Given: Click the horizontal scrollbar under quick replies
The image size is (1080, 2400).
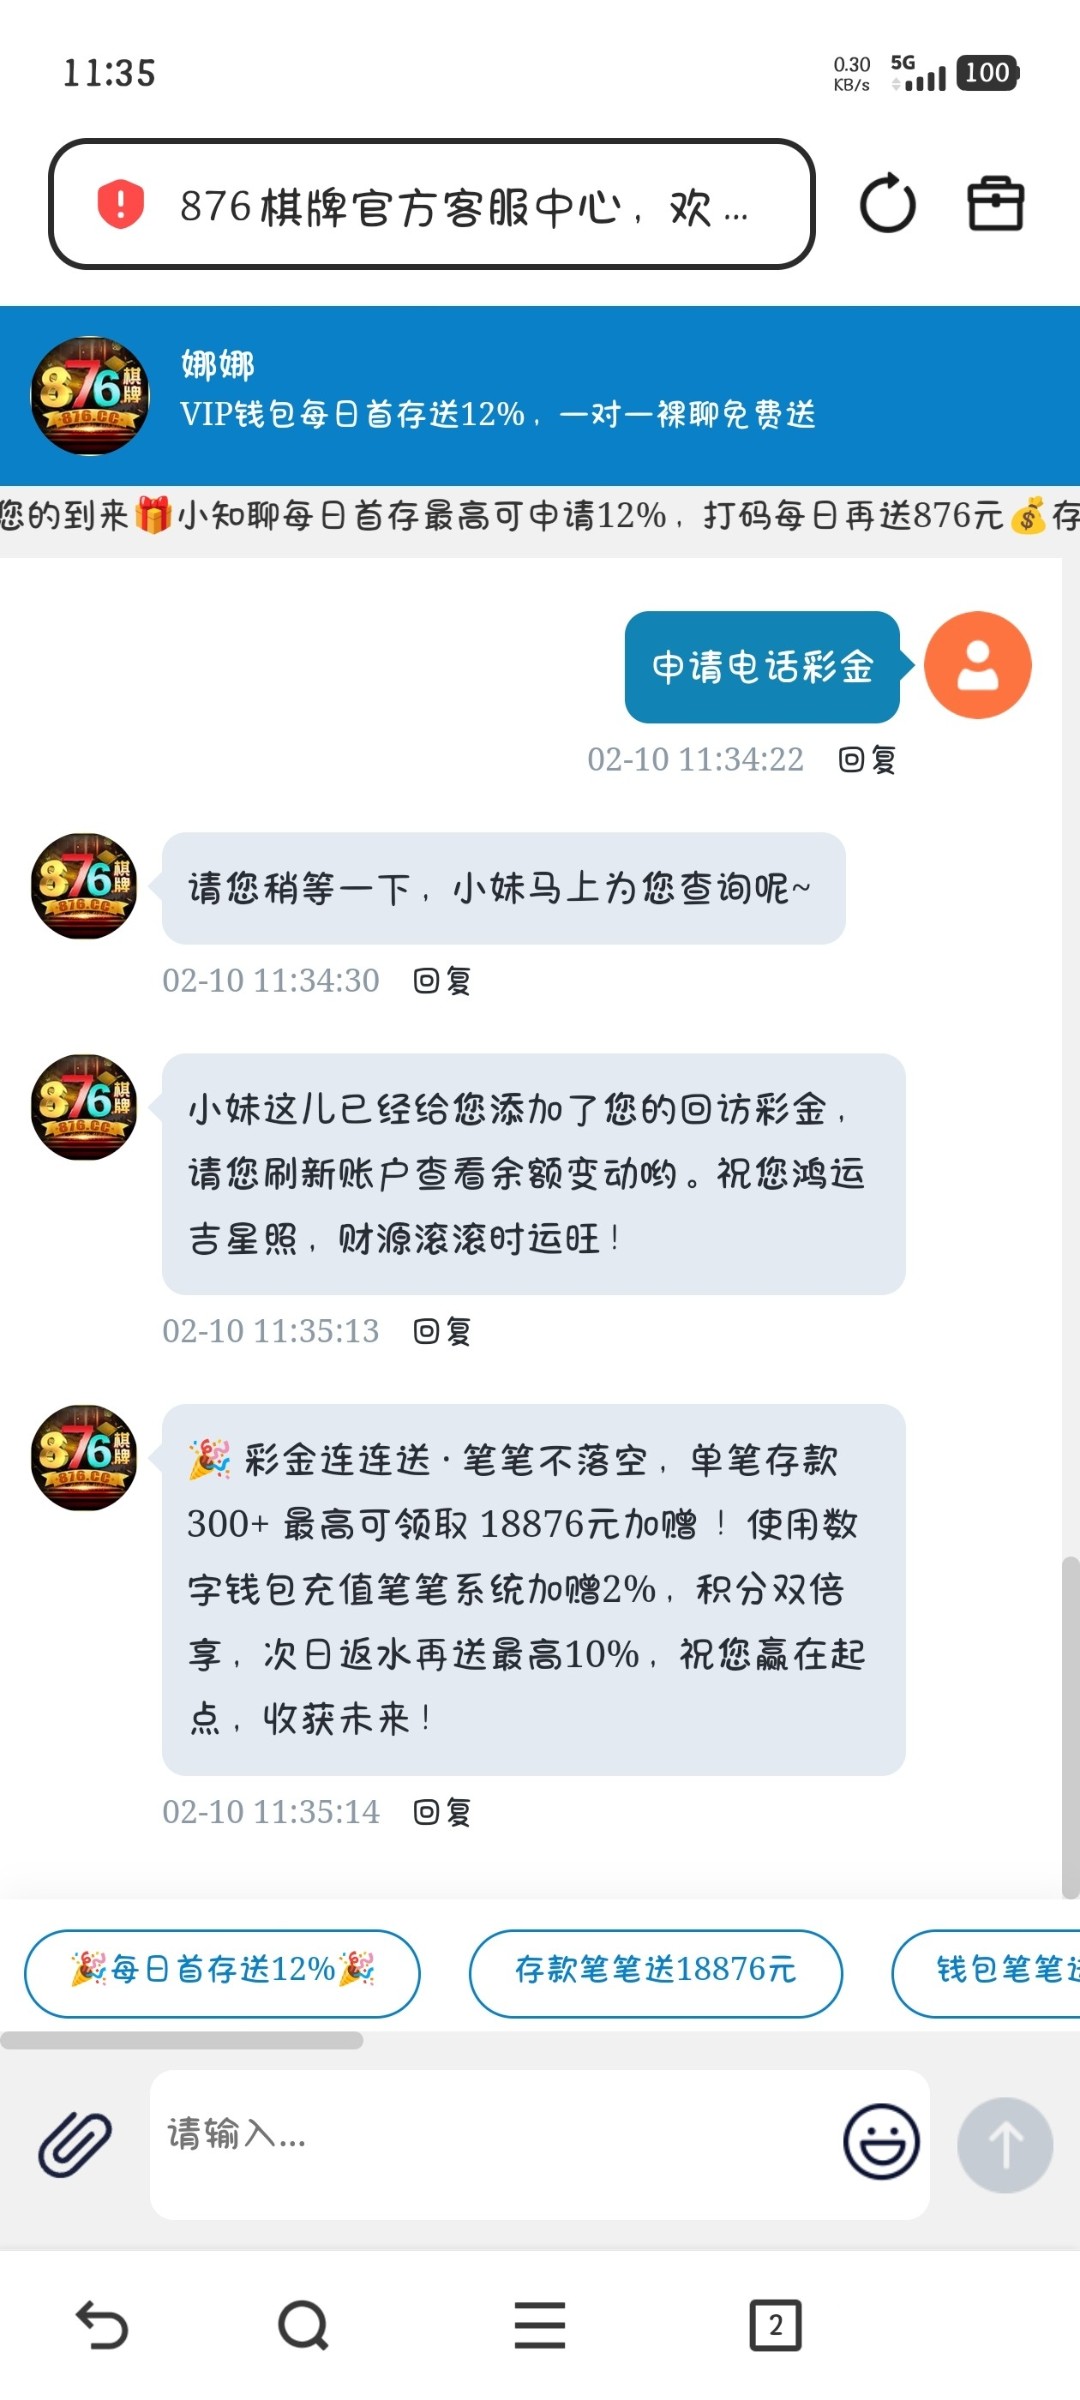Looking at the screenshot, I should (x=182, y=2040).
